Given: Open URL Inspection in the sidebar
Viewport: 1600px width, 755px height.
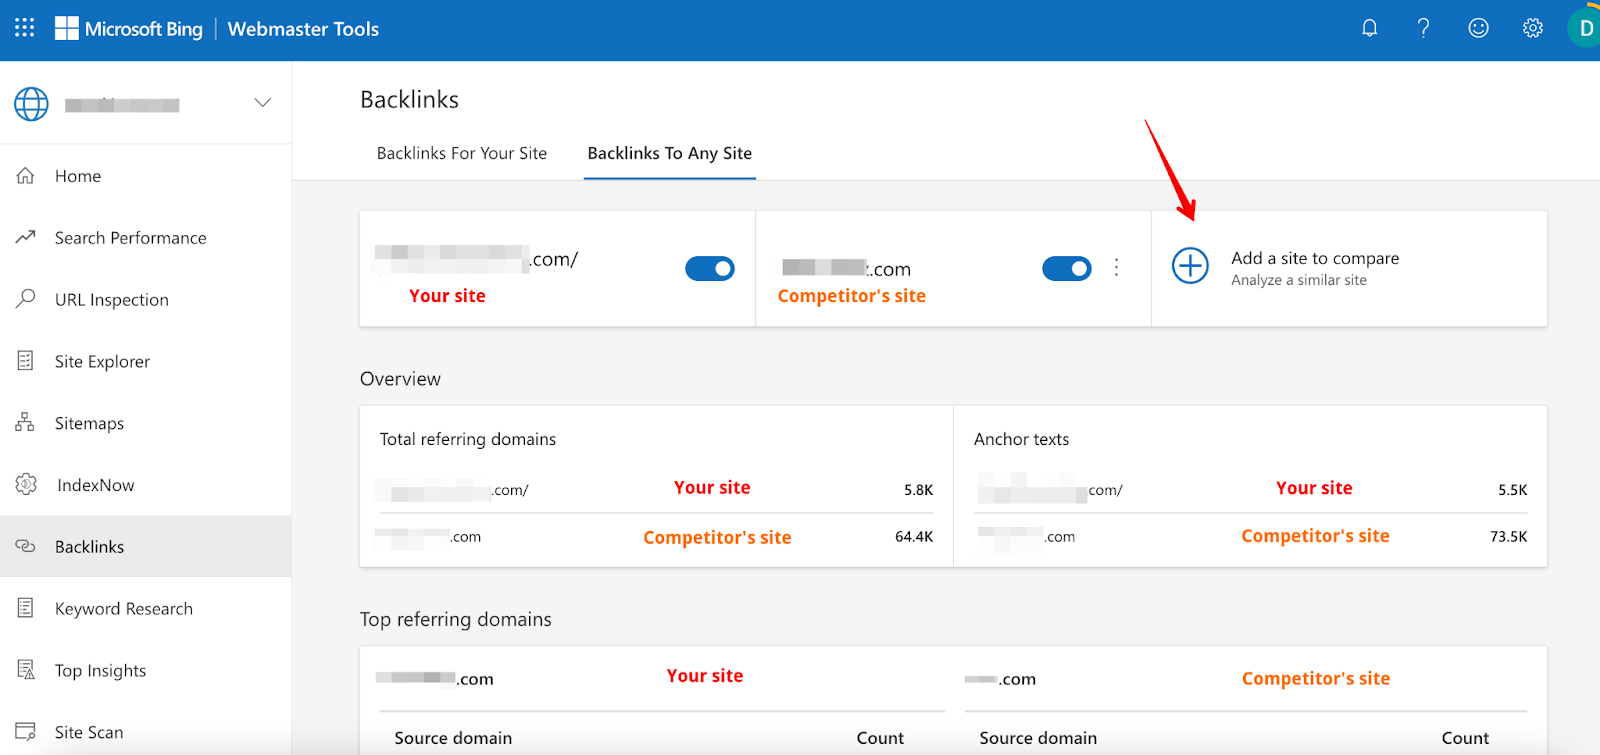Looking at the screenshot, I should [x=146, y=300].
